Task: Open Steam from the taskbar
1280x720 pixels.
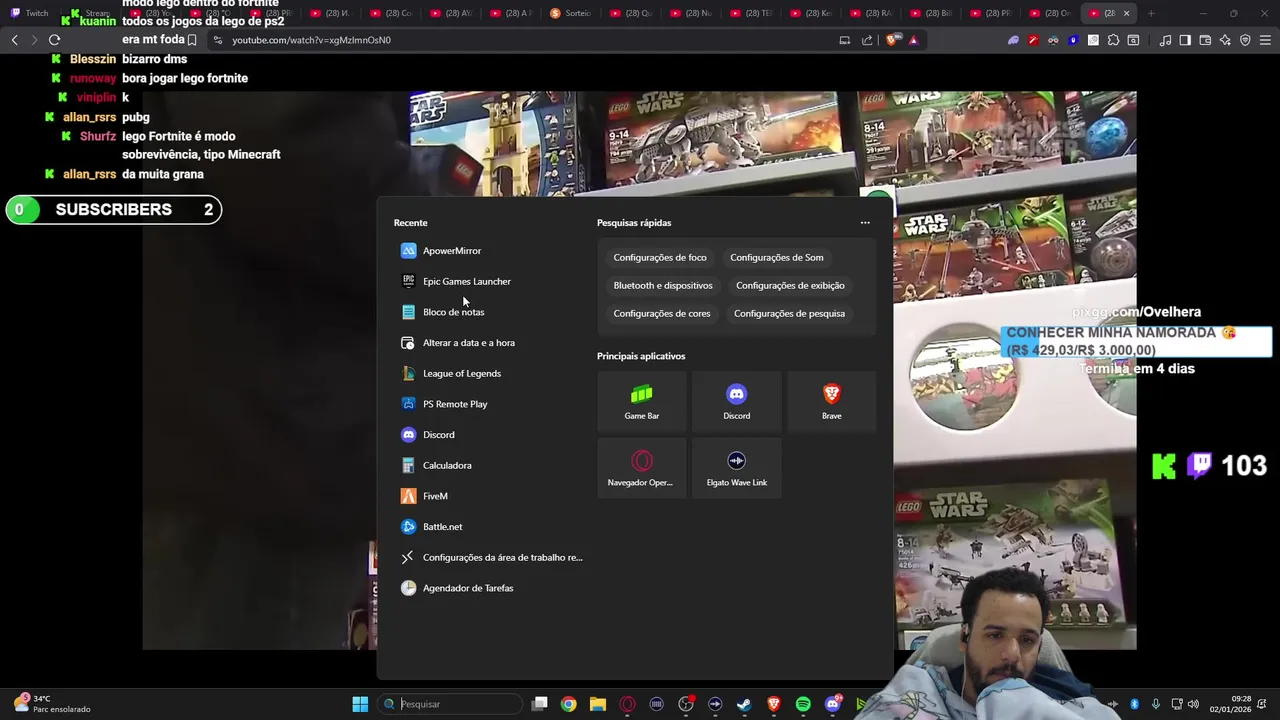Action: pyautogui.click(x=744, y=704)
